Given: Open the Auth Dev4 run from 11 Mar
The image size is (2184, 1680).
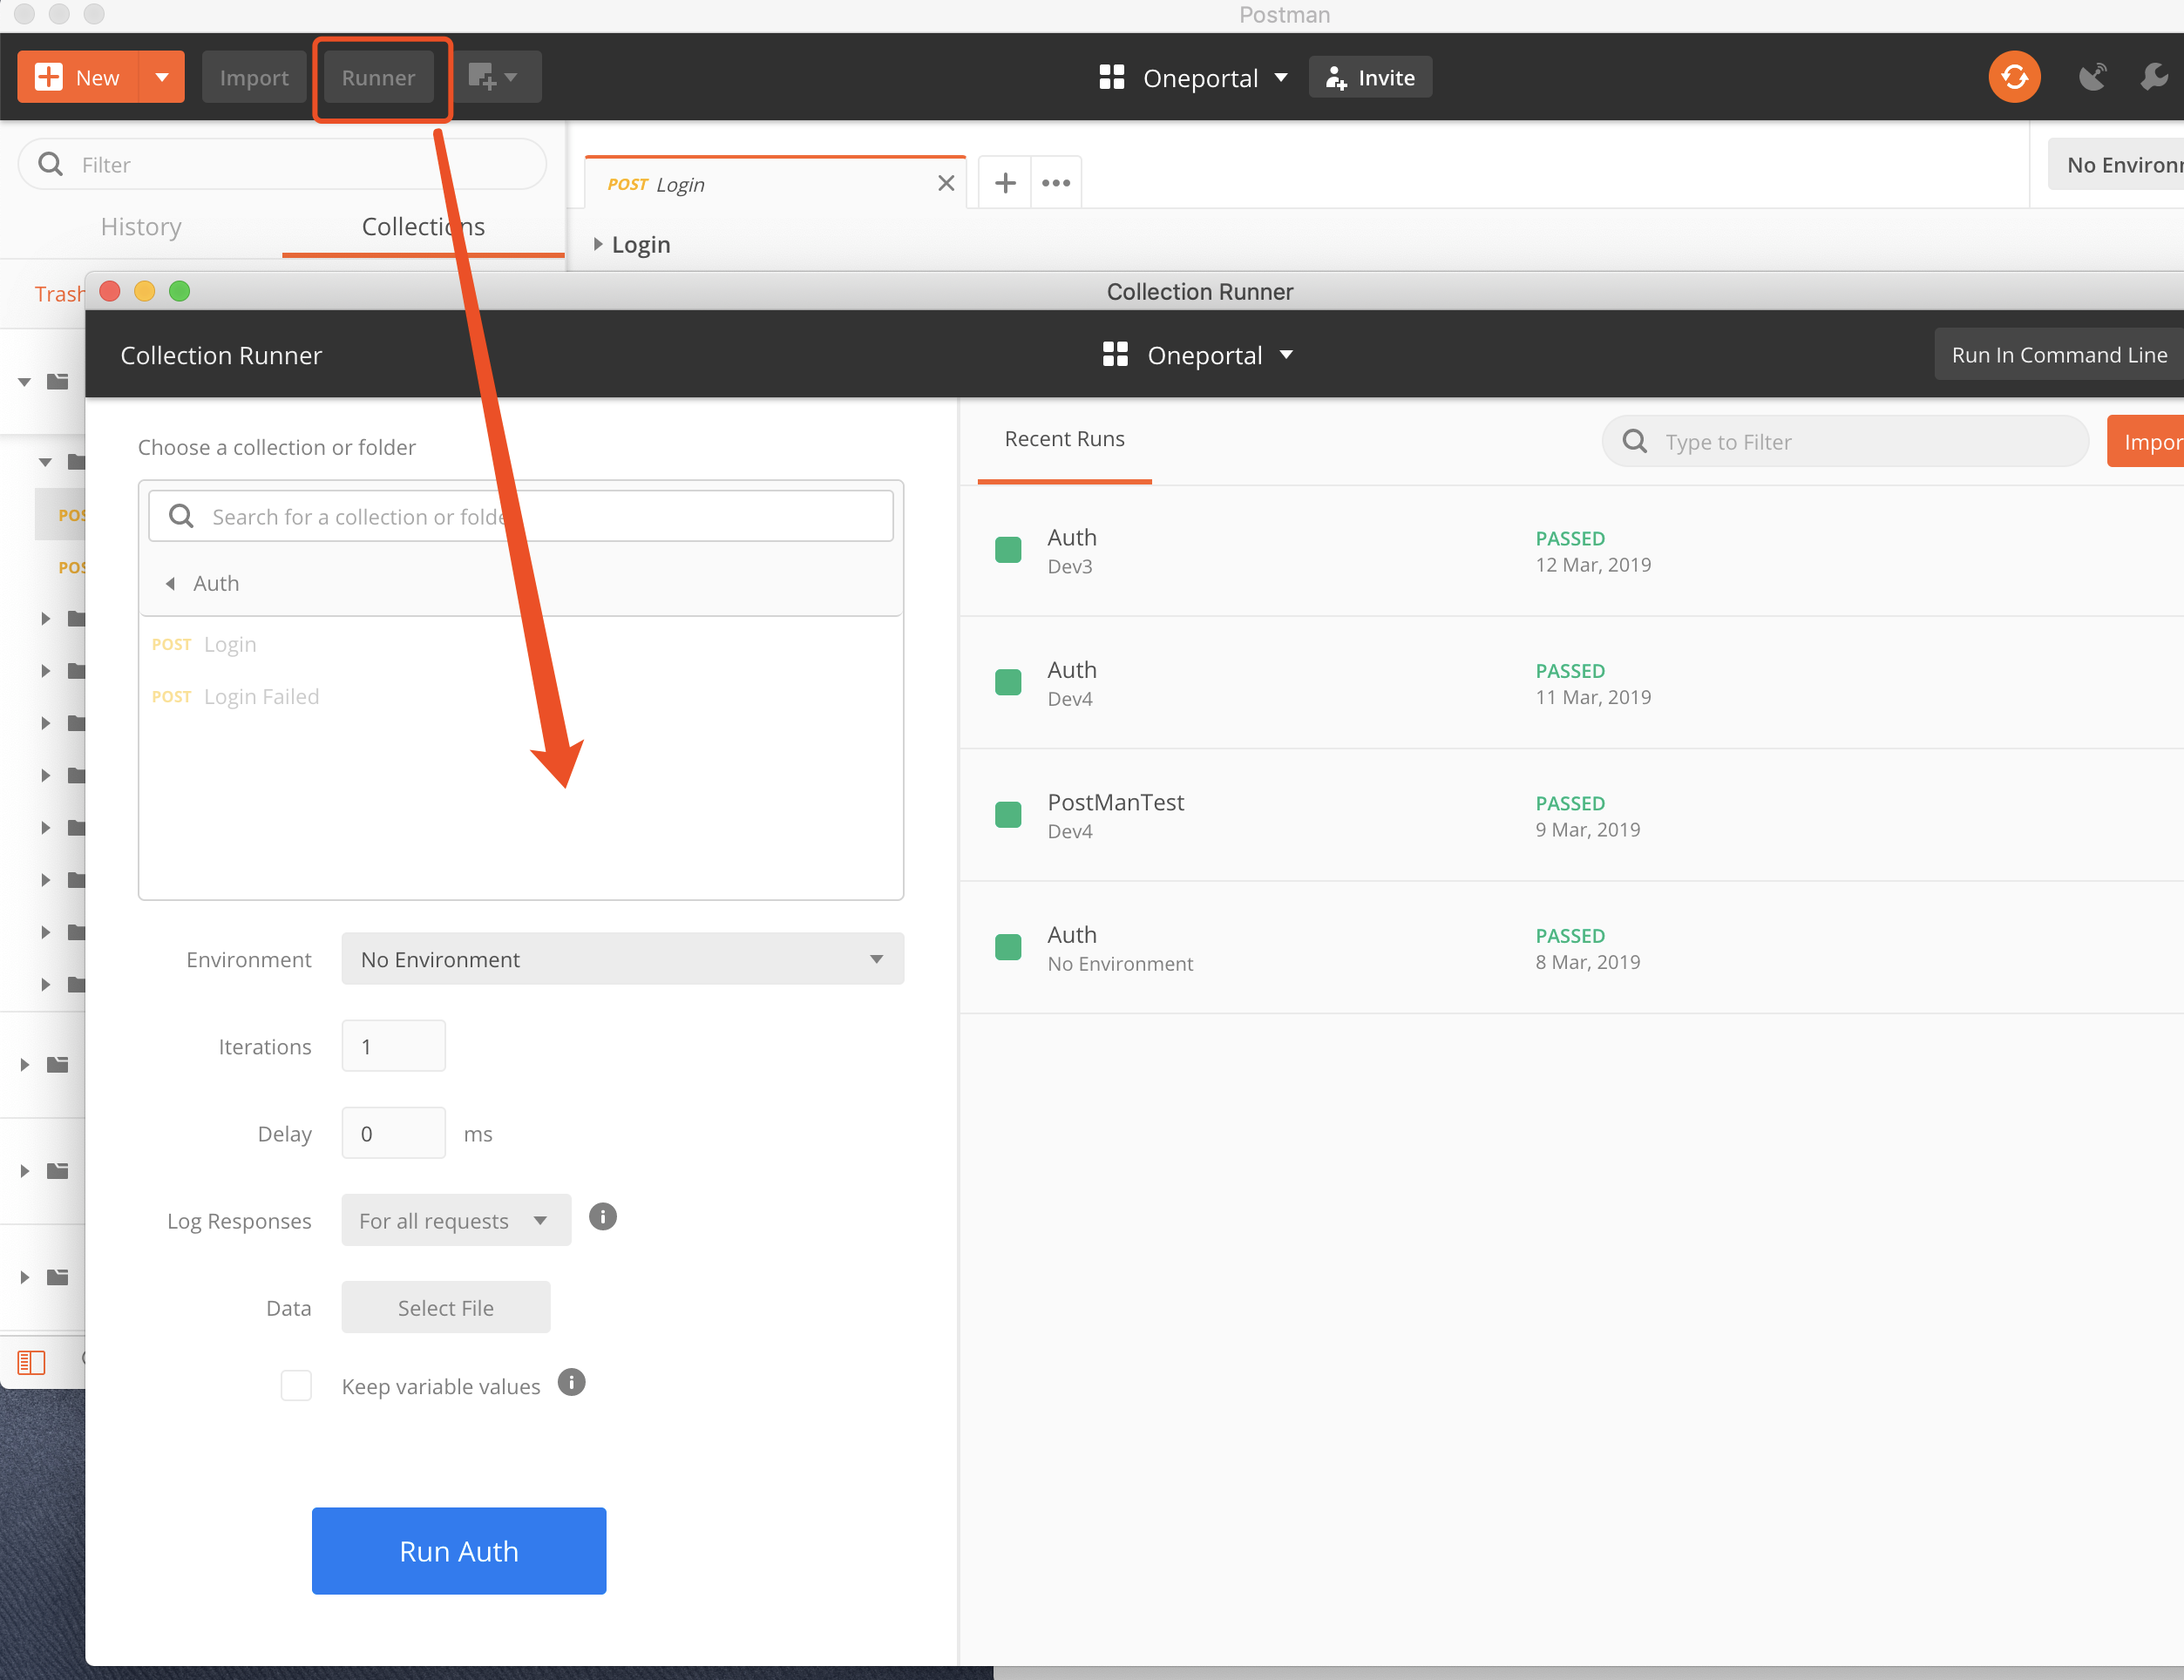Looking at the screenshot, I should click(1572, 683).
